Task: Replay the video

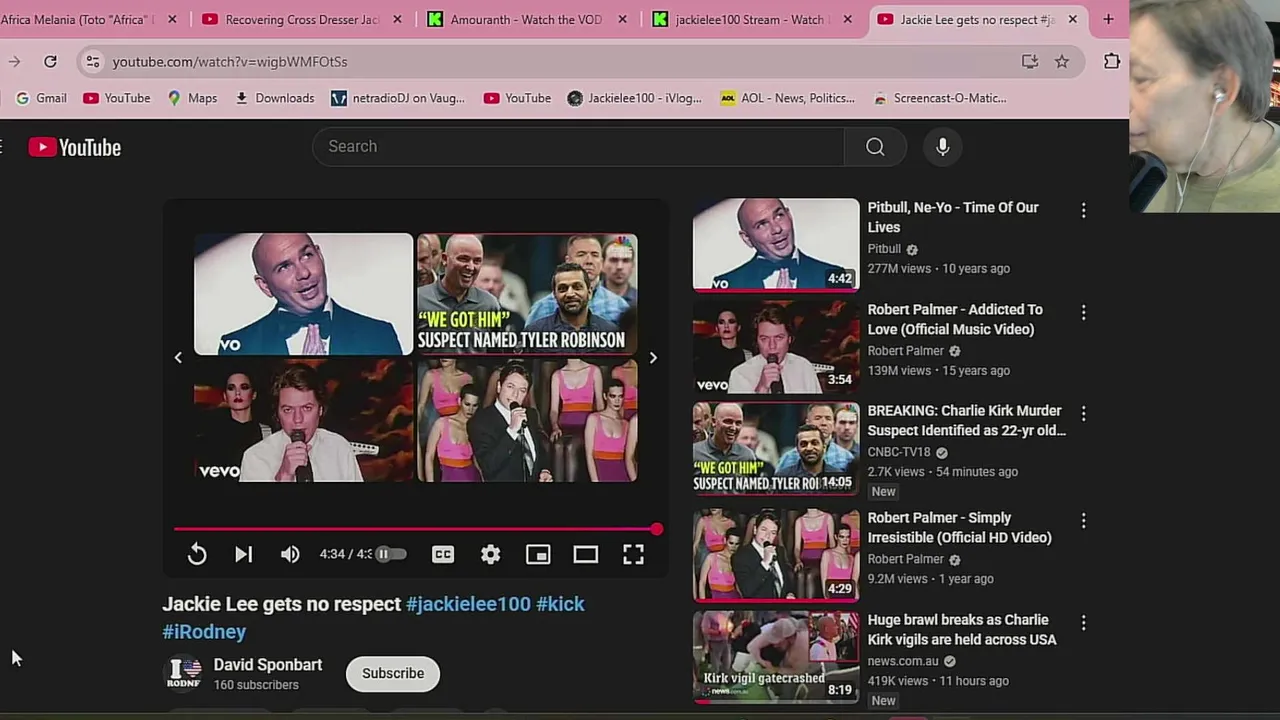Action: tap(197, 554)
